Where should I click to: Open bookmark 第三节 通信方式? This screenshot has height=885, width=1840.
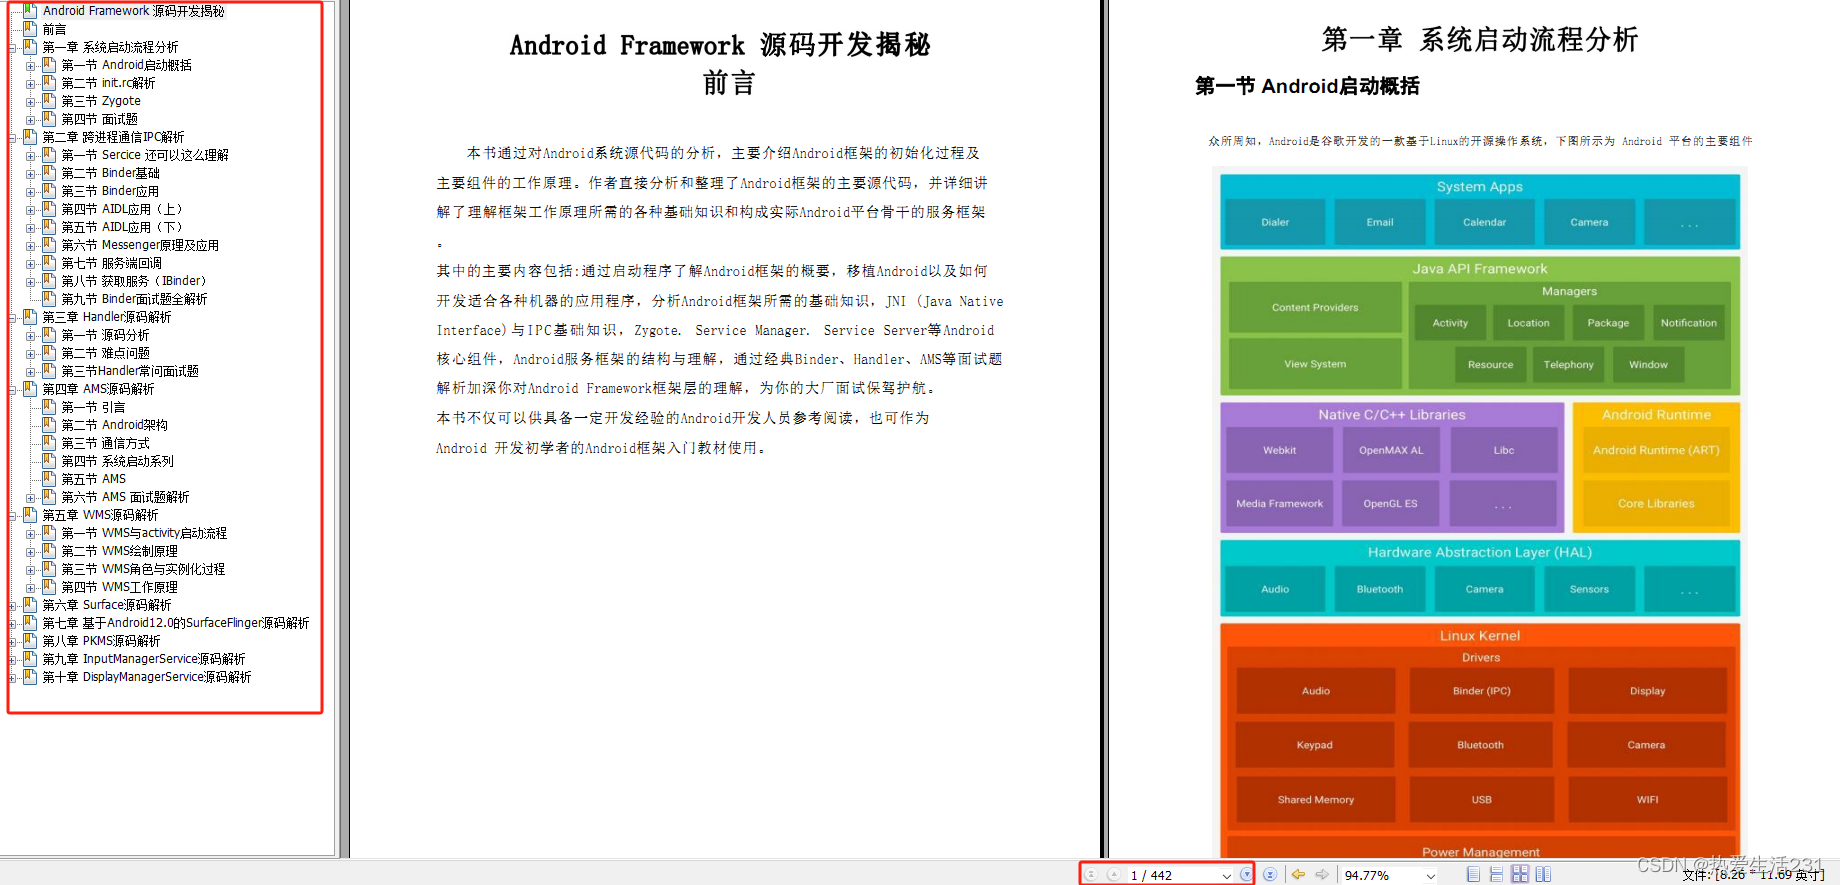105,443
